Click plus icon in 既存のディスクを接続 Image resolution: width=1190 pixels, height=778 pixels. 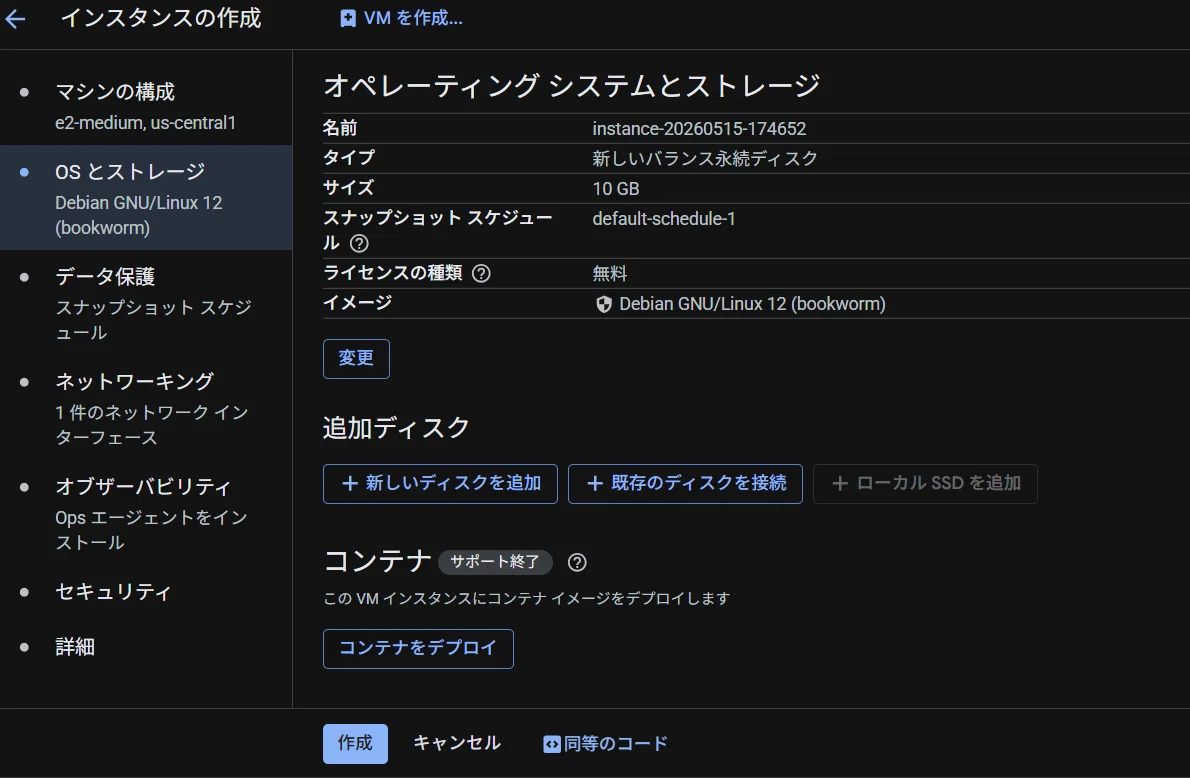595,483
